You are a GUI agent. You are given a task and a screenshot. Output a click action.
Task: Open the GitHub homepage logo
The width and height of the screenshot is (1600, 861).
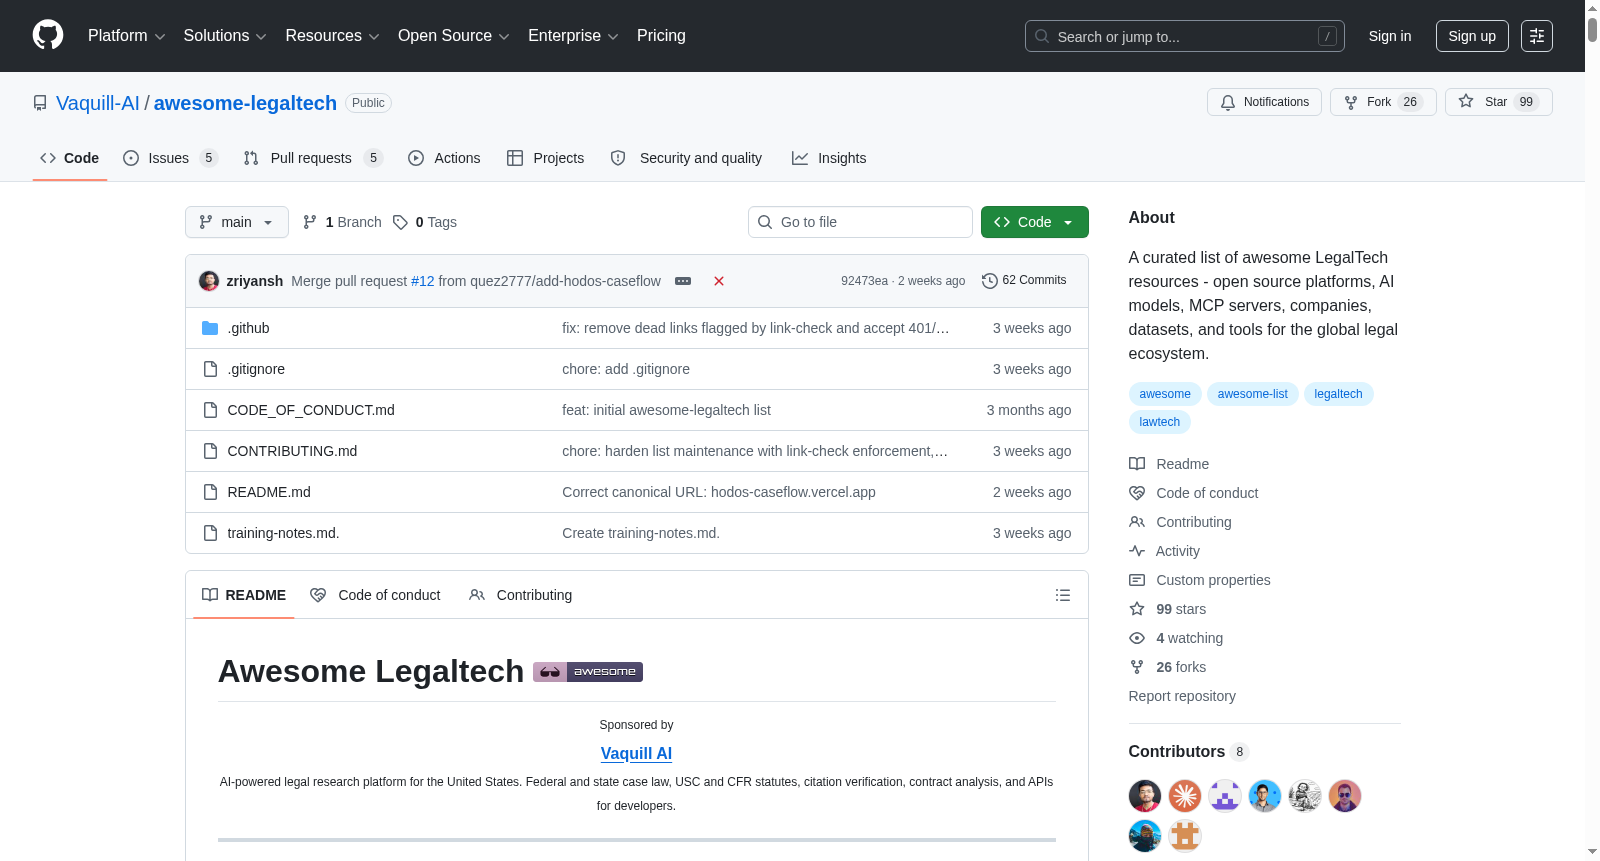pyautogui.click(x=48, y=35)
